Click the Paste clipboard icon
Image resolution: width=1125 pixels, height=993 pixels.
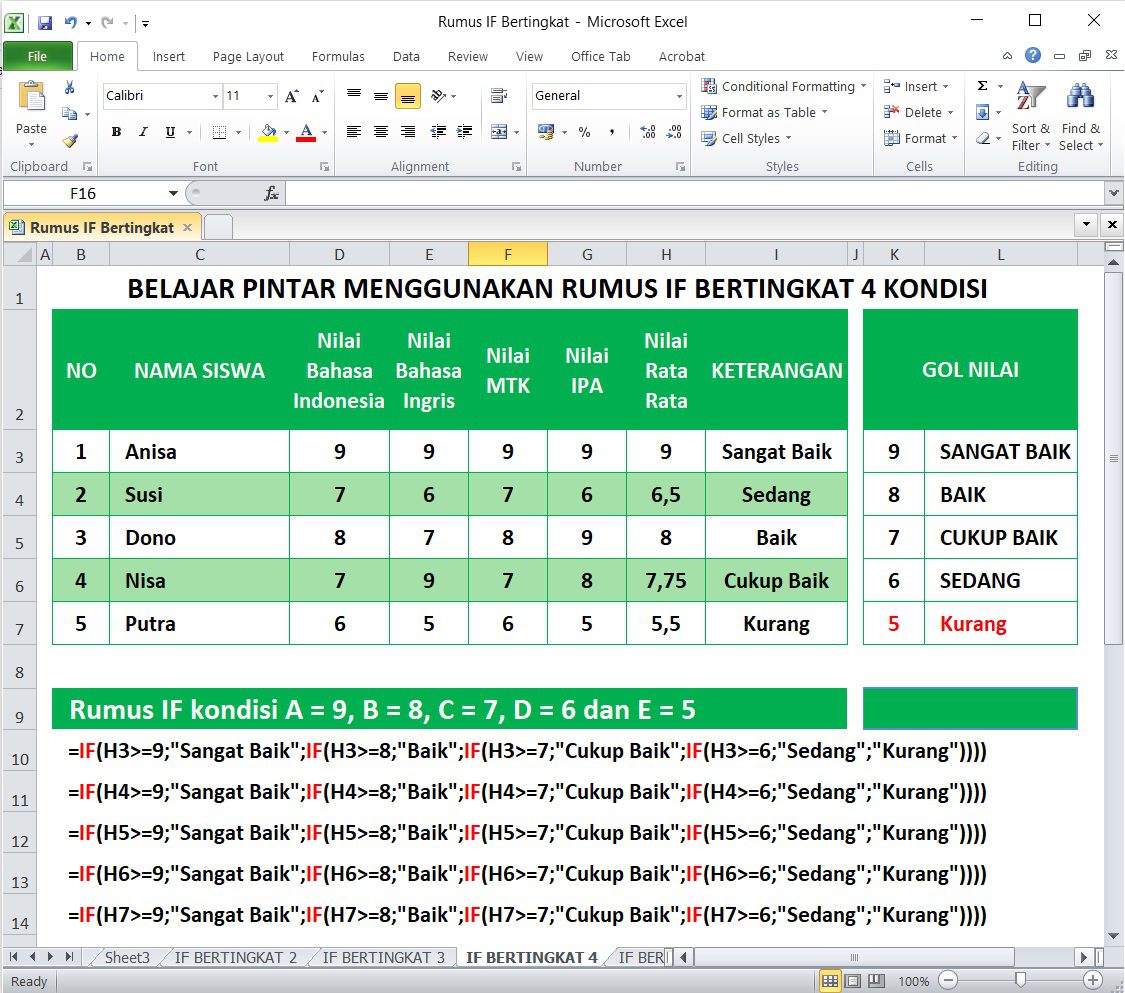[x=32, y=97]
